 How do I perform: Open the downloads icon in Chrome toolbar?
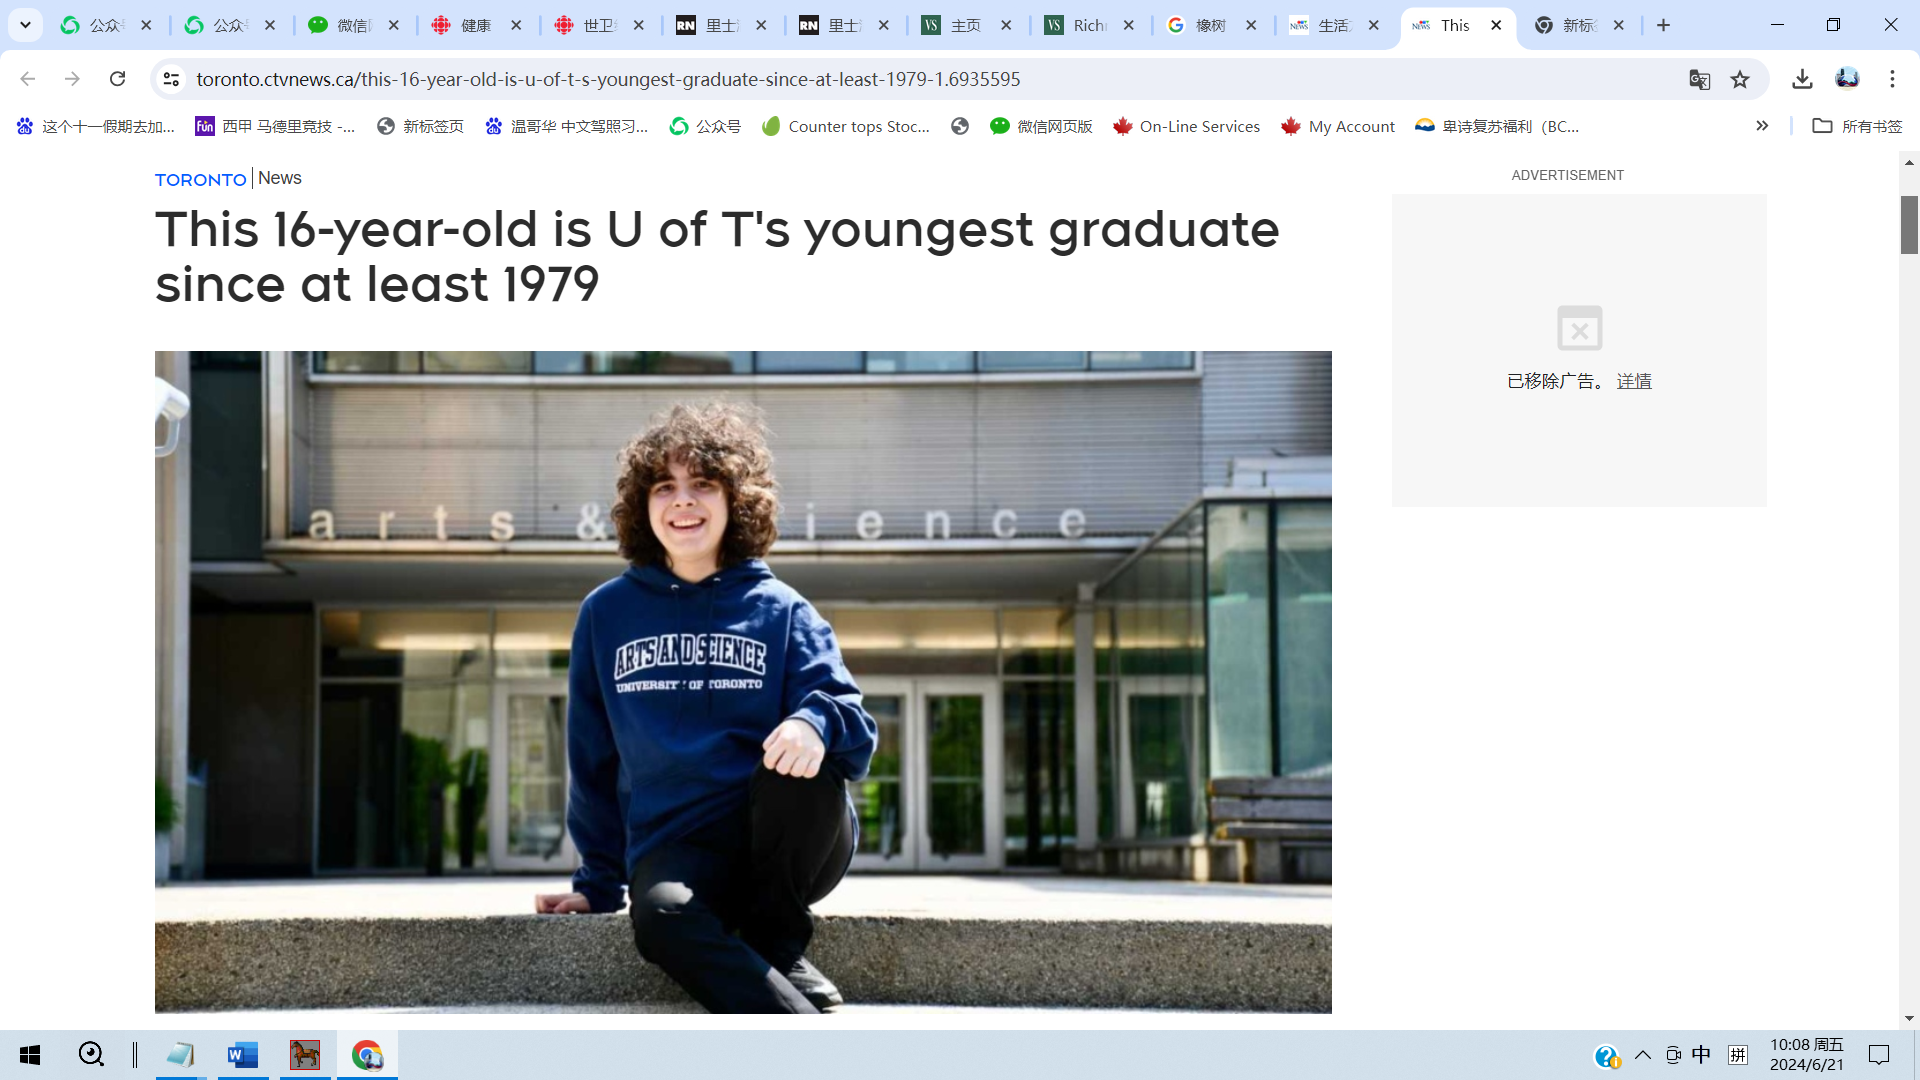coord(1802,79)
